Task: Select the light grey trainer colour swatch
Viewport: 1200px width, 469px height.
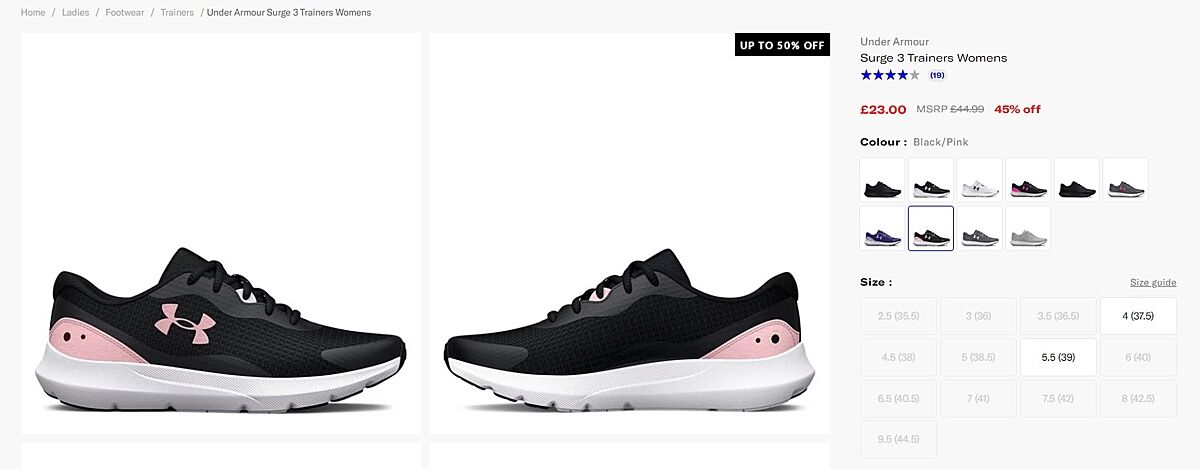Action: [1028, 228]
